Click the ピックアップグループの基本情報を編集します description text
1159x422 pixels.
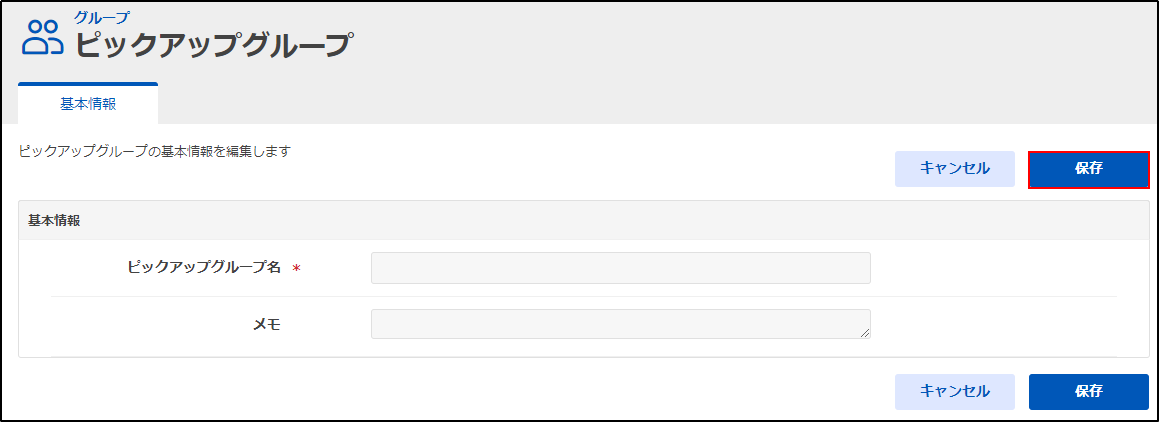pos(154,152)
